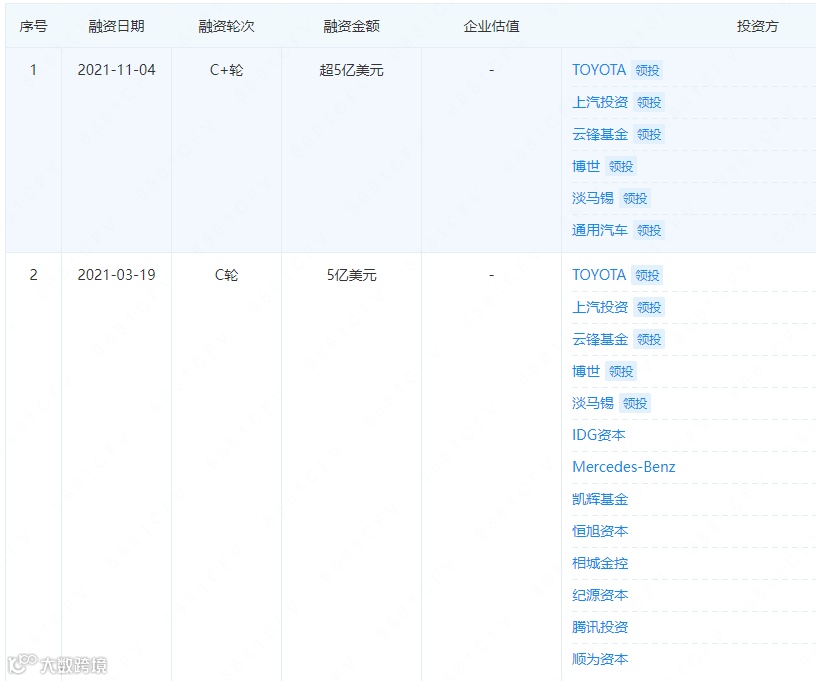
Task: Select the 投资方 column header
Action: click(757, 26)
